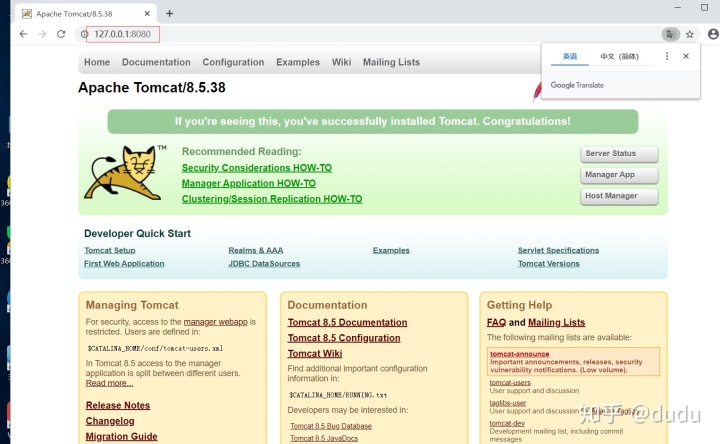This screenshot has width=720, height=444.
Task: Open translate popup three-dot options menu
Action: click(x=667, y=56)
